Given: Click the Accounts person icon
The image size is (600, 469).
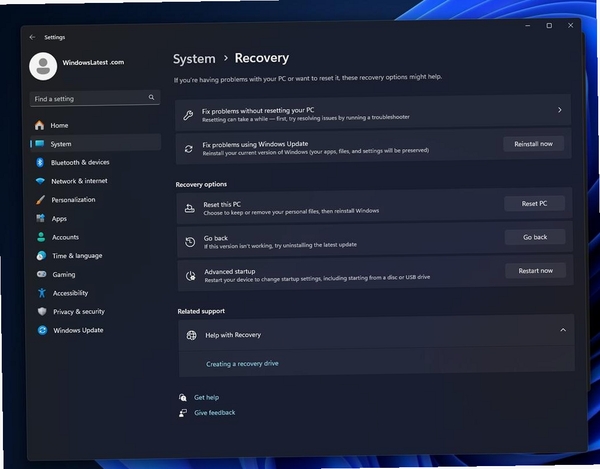Looking at the screenshot, I should (x=41, y=237).
